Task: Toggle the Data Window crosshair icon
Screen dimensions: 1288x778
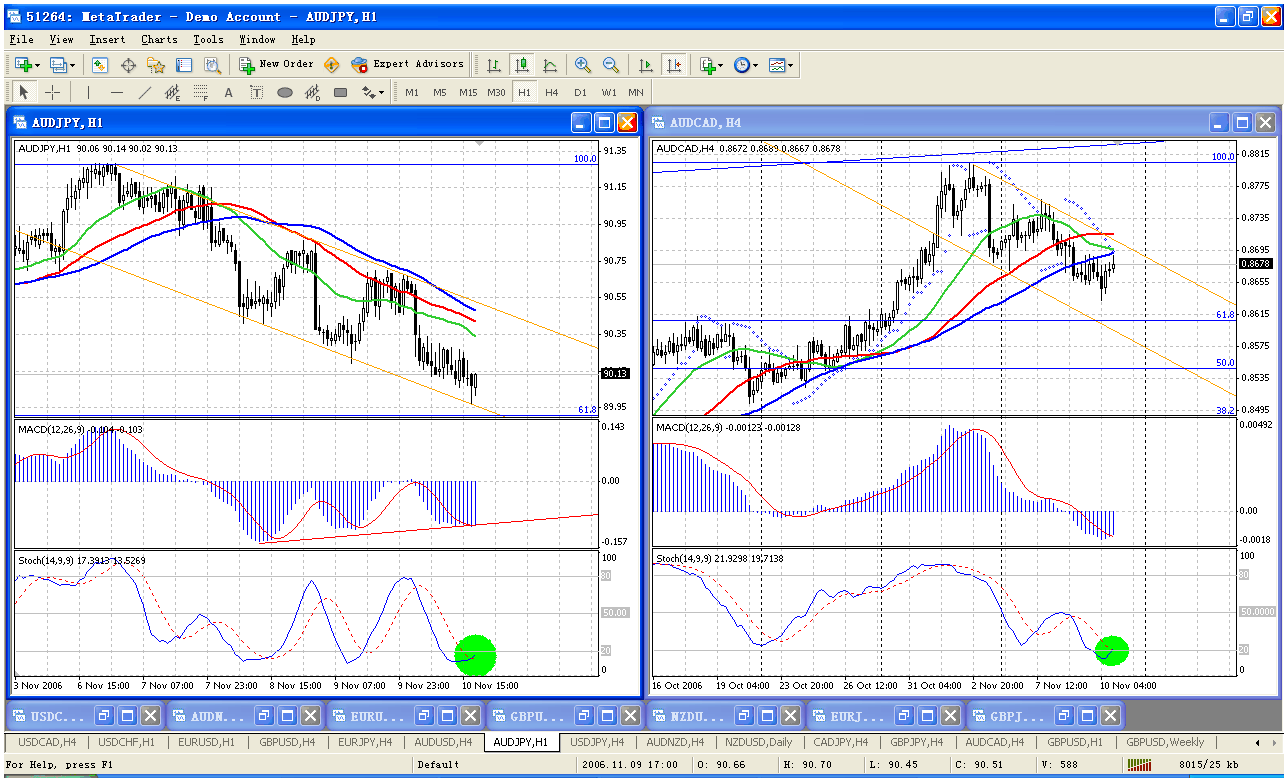Action: 128,65
